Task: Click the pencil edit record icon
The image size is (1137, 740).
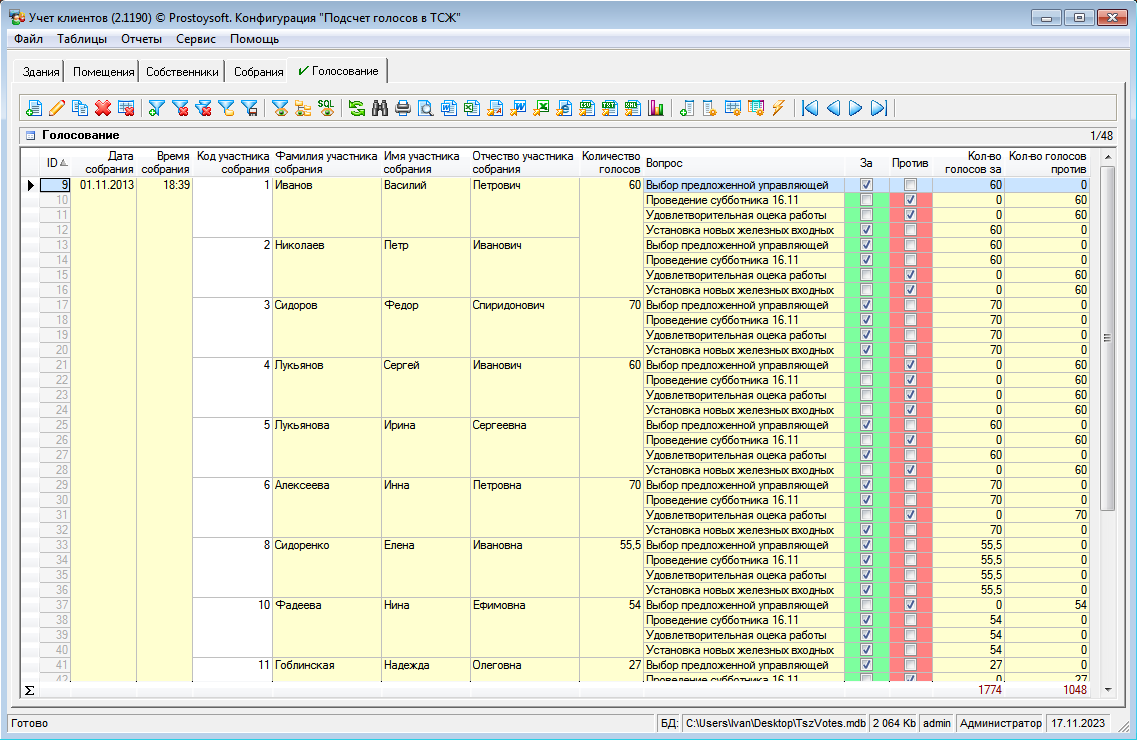Action: pyautogui.click(x=57, y=108)
